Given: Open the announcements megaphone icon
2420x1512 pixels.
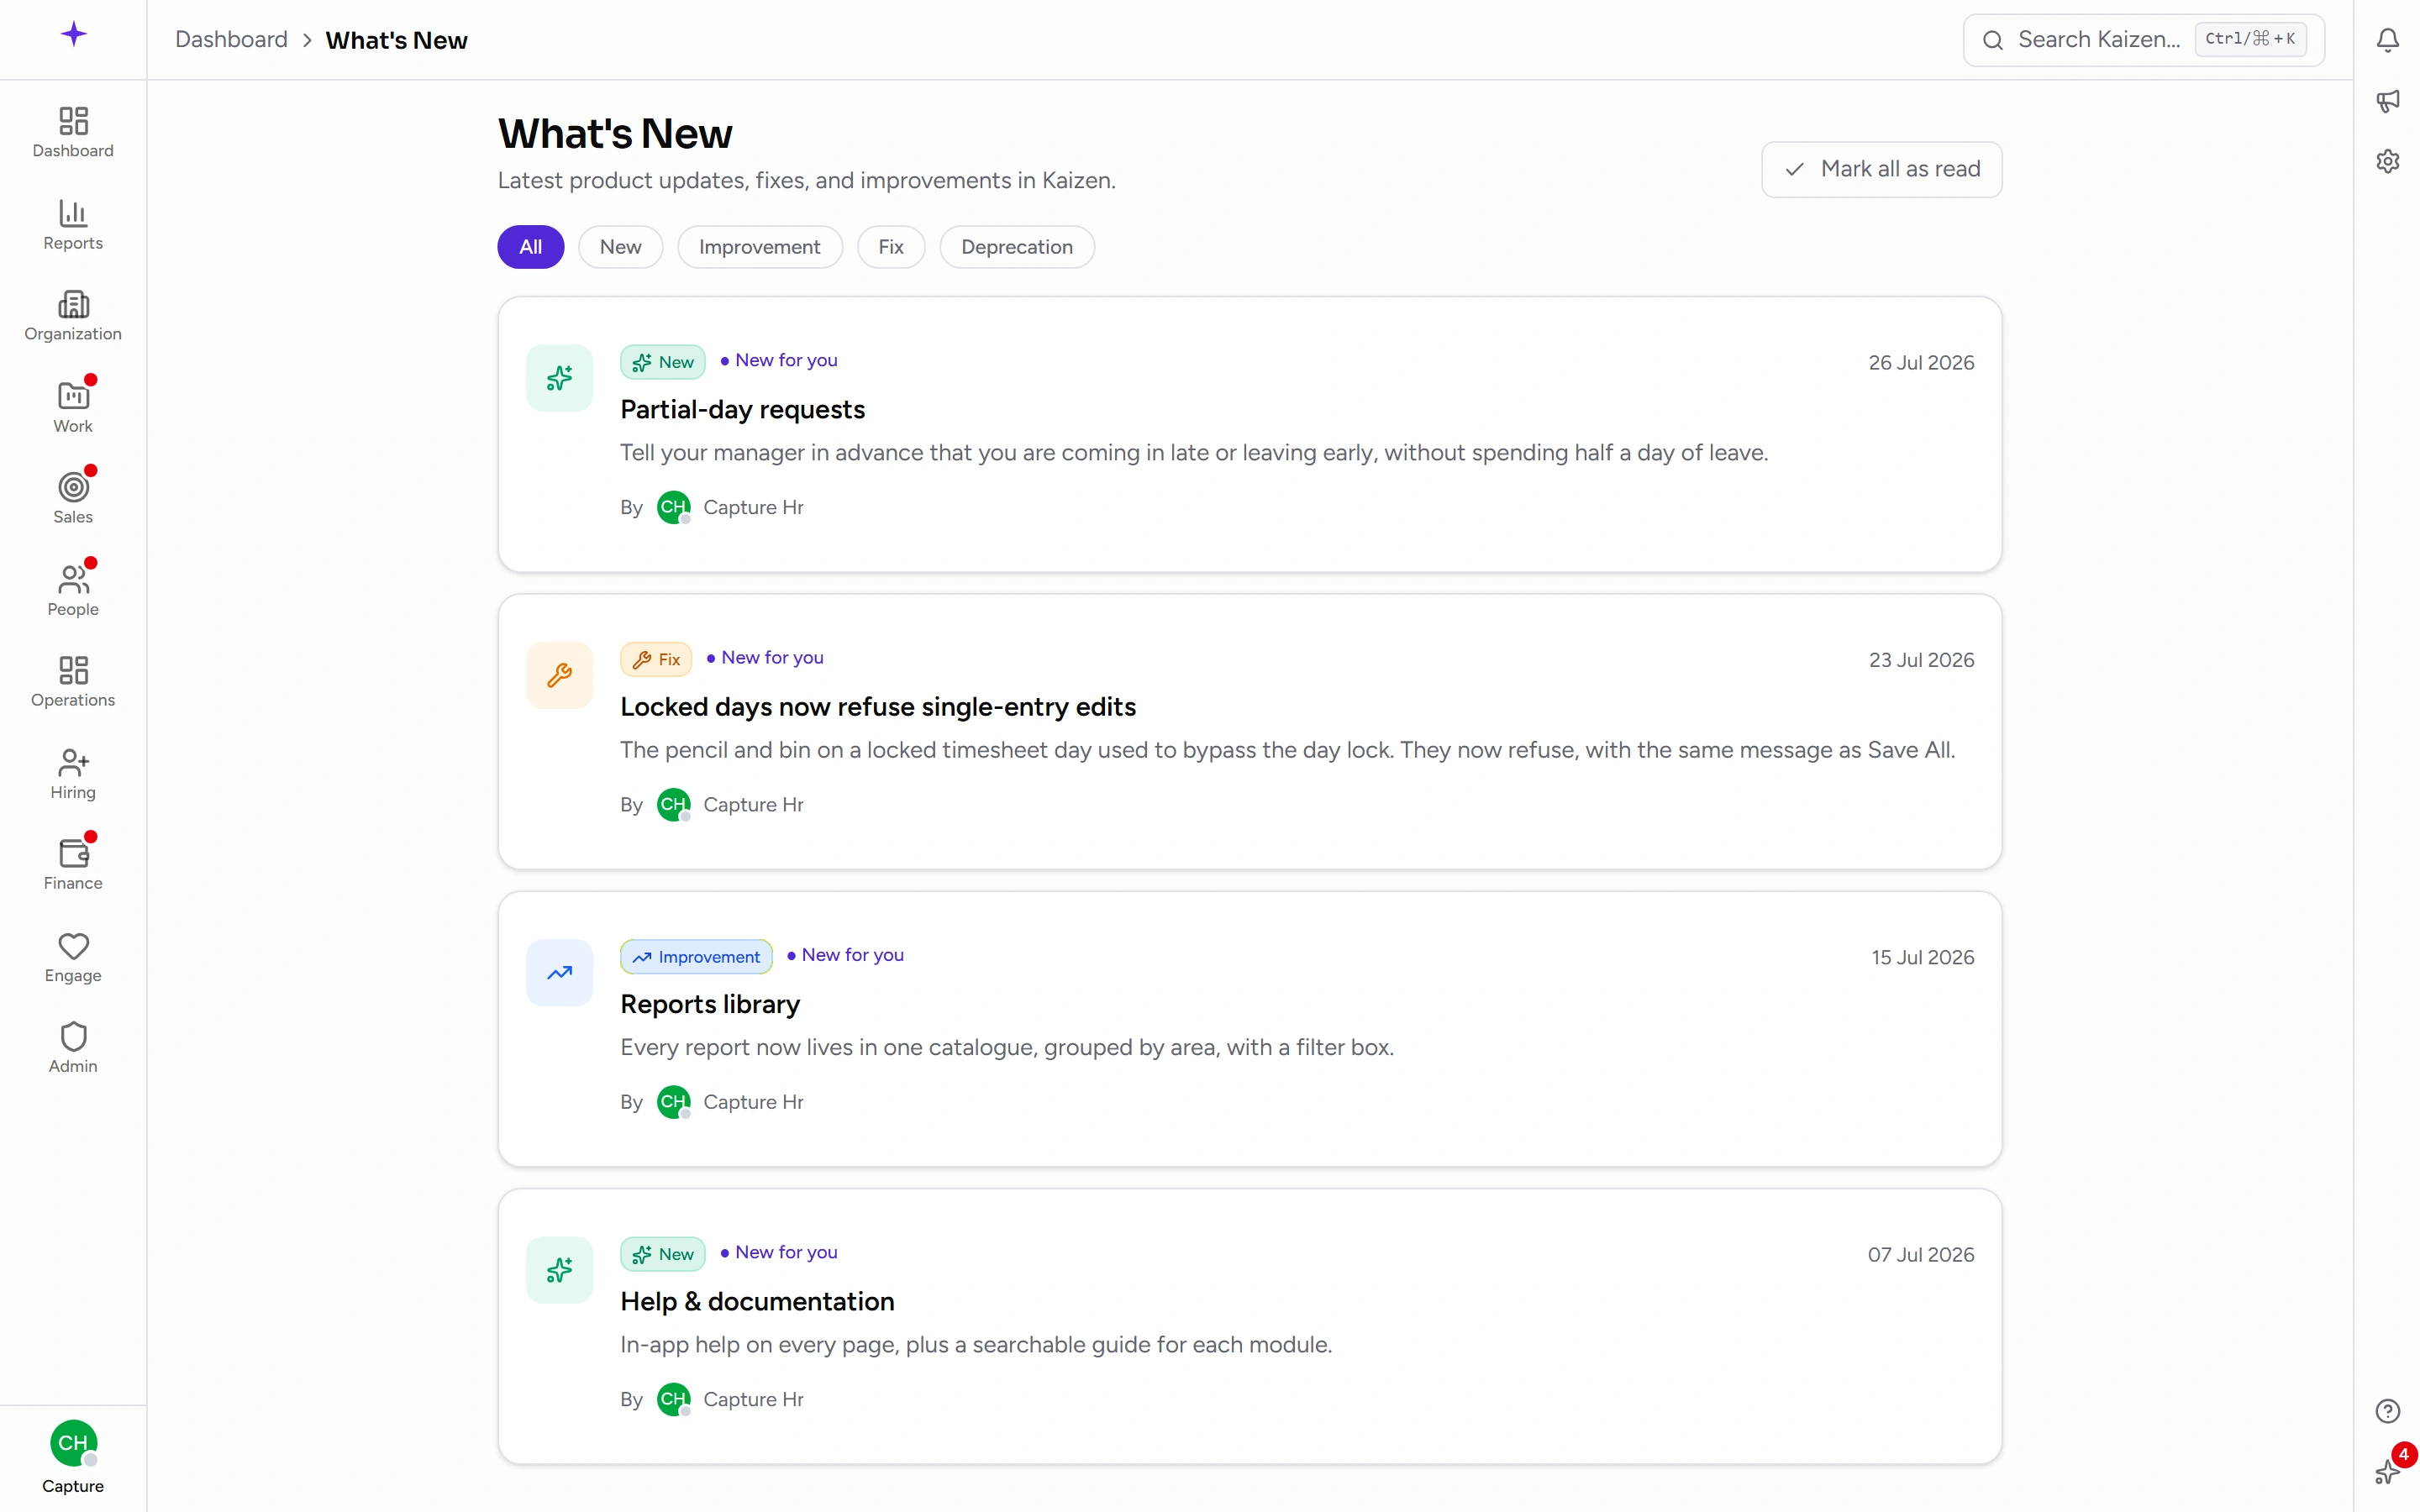Looking at the screenshot, I should (2387, 101).
